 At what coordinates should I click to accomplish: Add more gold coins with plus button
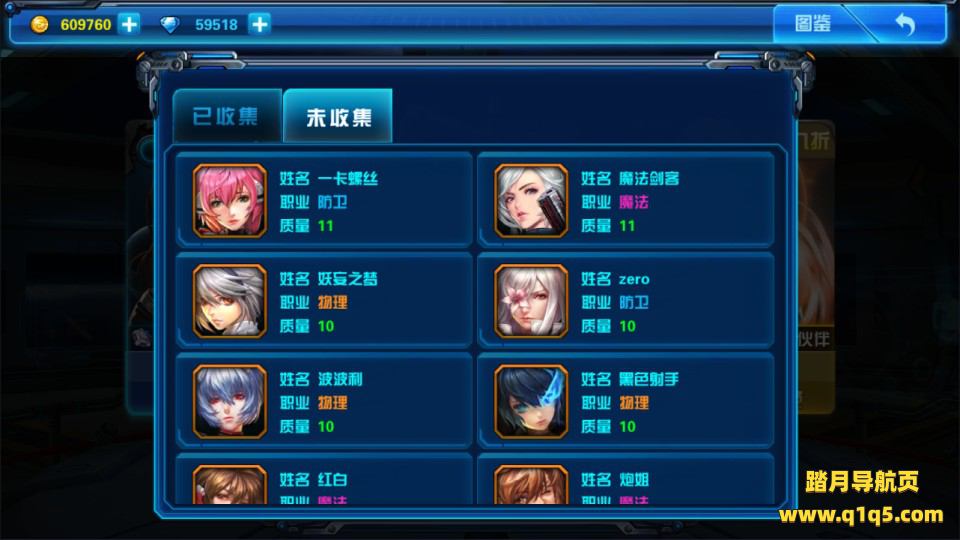tap(129, 24)
